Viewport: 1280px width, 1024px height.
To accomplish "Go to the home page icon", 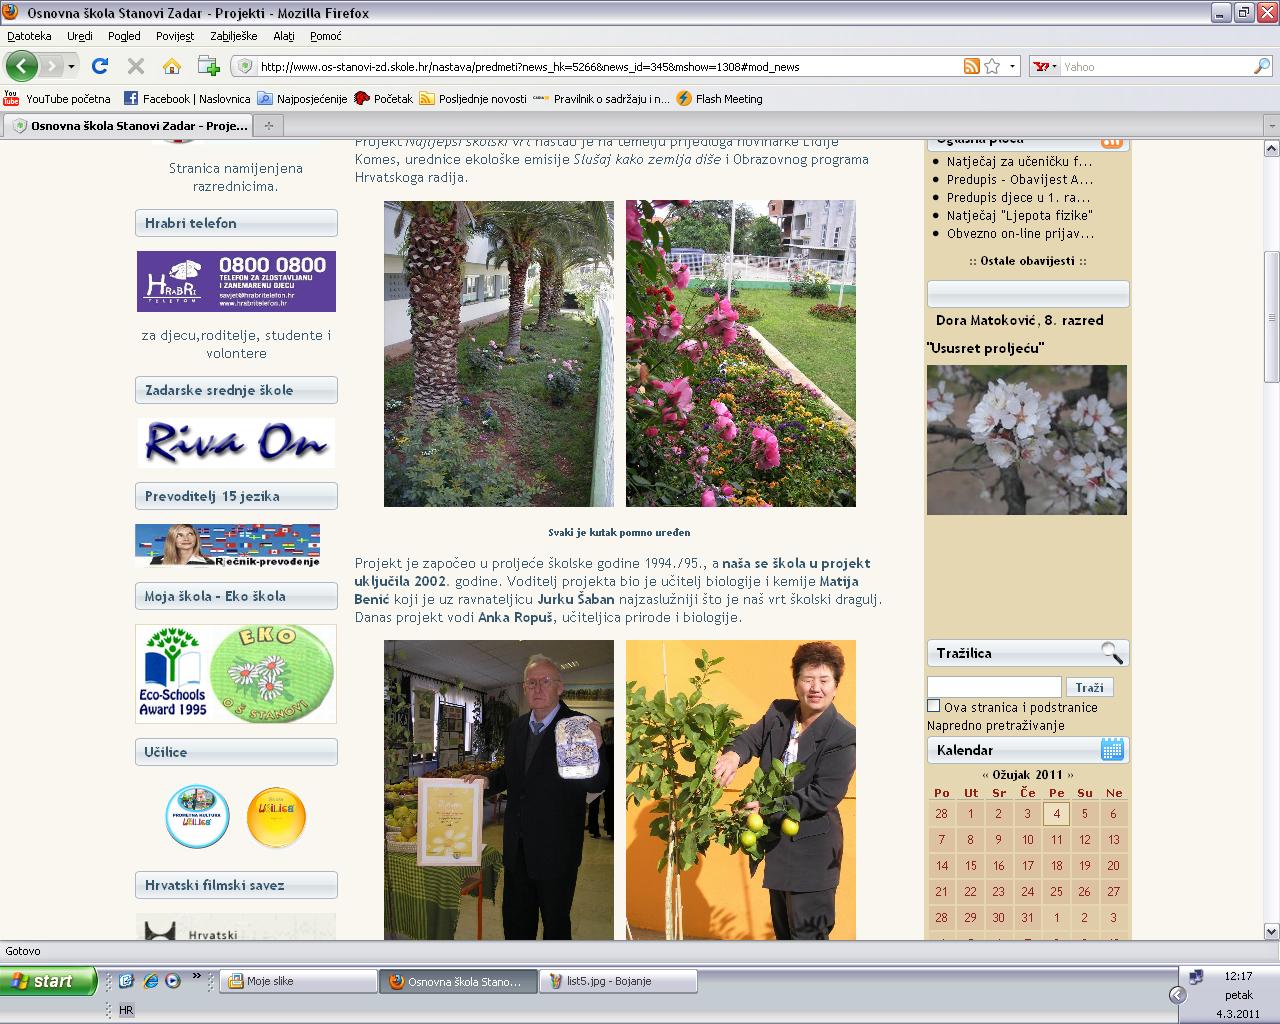I will (x=172, y=66).
